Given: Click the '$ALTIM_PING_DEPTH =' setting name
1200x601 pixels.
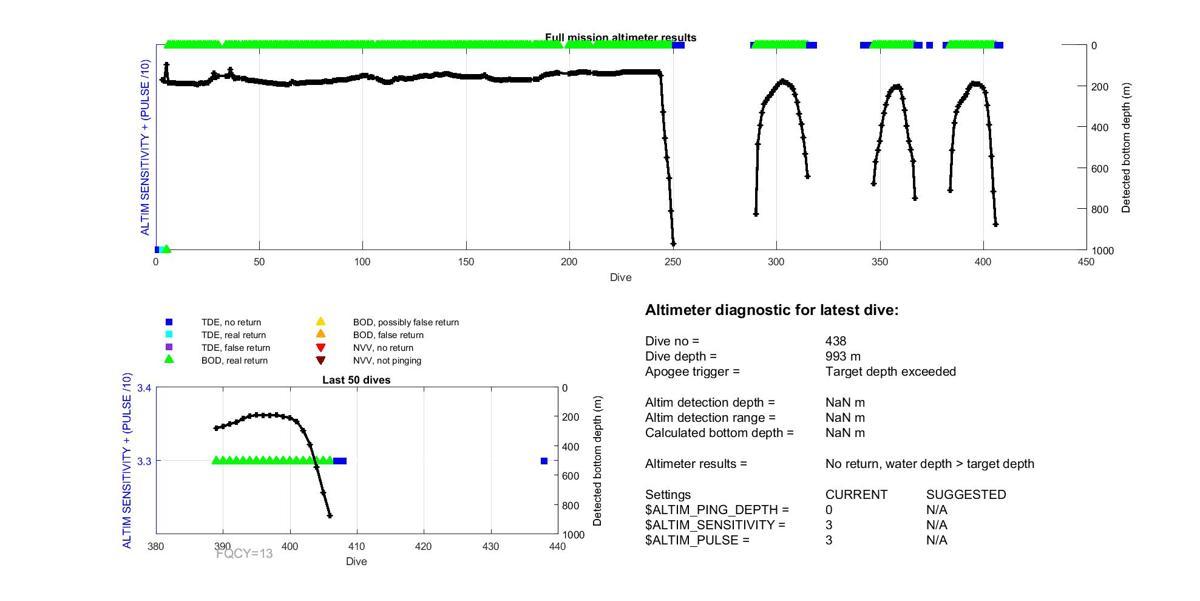Looking at the screenshot, I should (x=717, y=510).
